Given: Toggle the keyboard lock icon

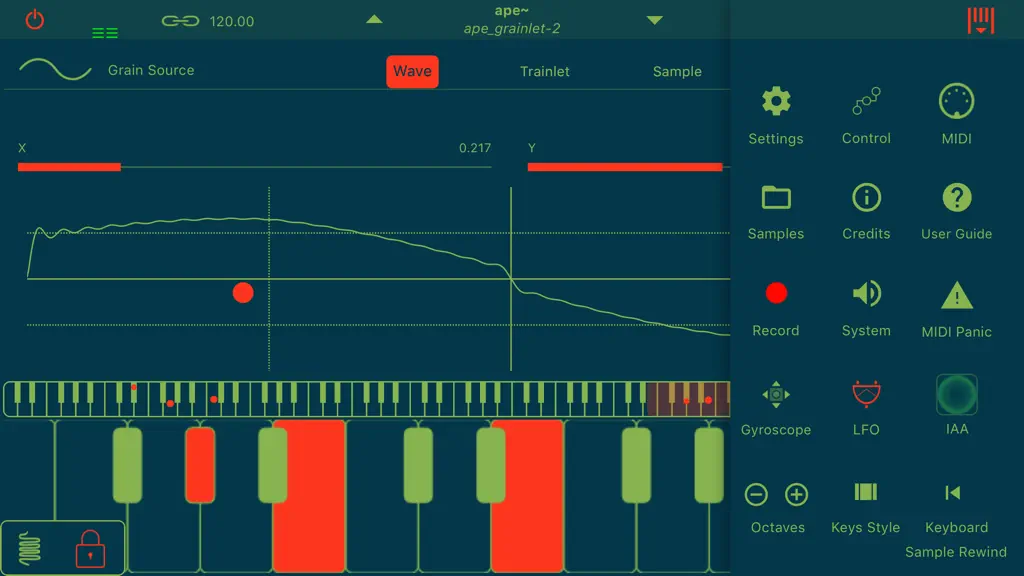Looking at the screenshot, I should [90, 549].
